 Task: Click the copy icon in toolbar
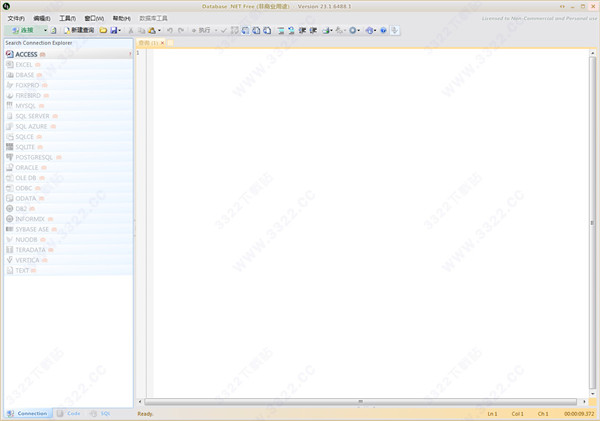(142, 30)
